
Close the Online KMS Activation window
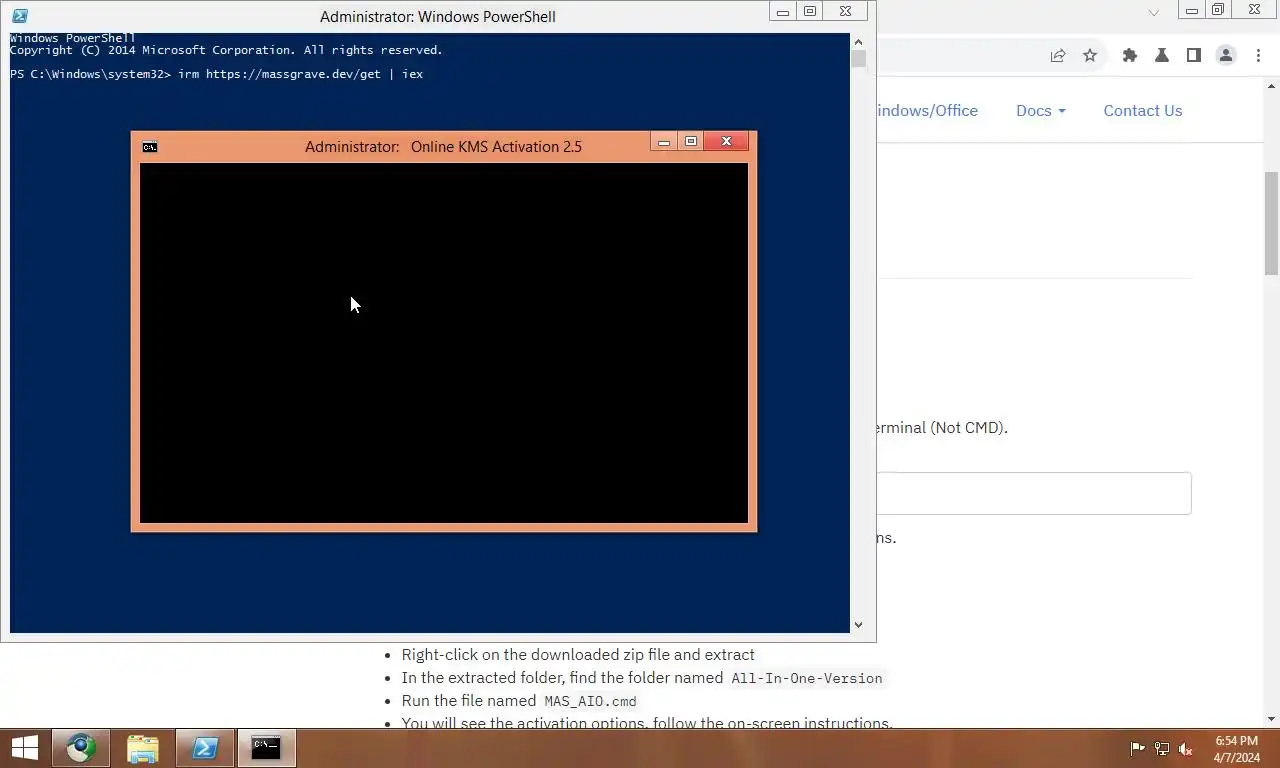click(727, 142)
